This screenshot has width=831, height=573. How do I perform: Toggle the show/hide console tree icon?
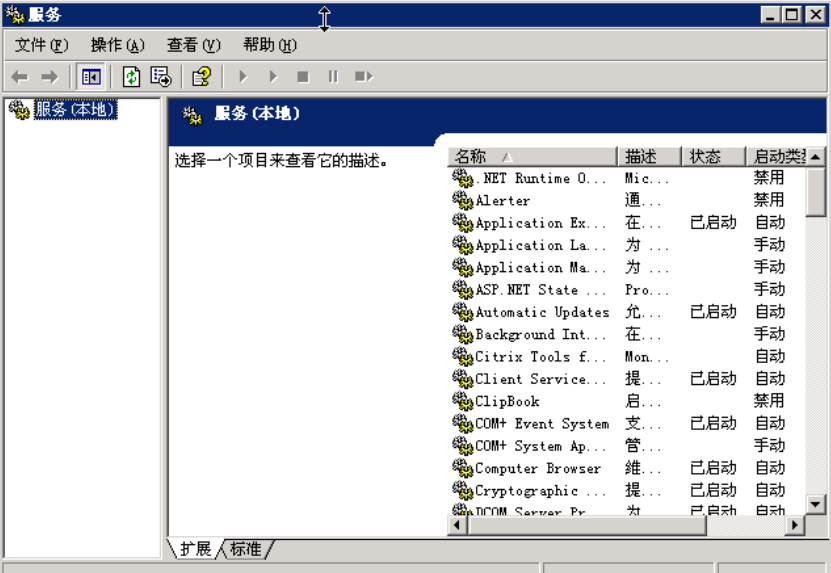click(x=91, y=77)
